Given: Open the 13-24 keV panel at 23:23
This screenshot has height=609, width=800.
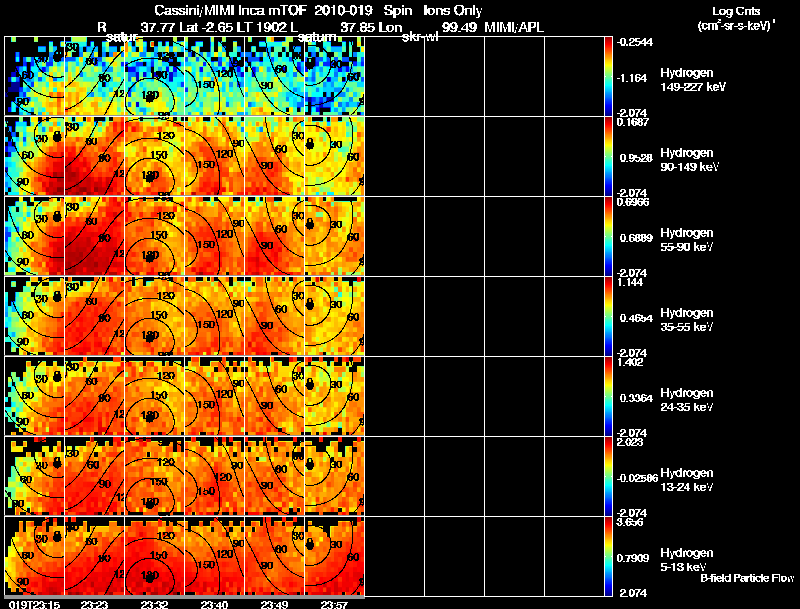Looking at the screenshot, I should click(94, 476).
